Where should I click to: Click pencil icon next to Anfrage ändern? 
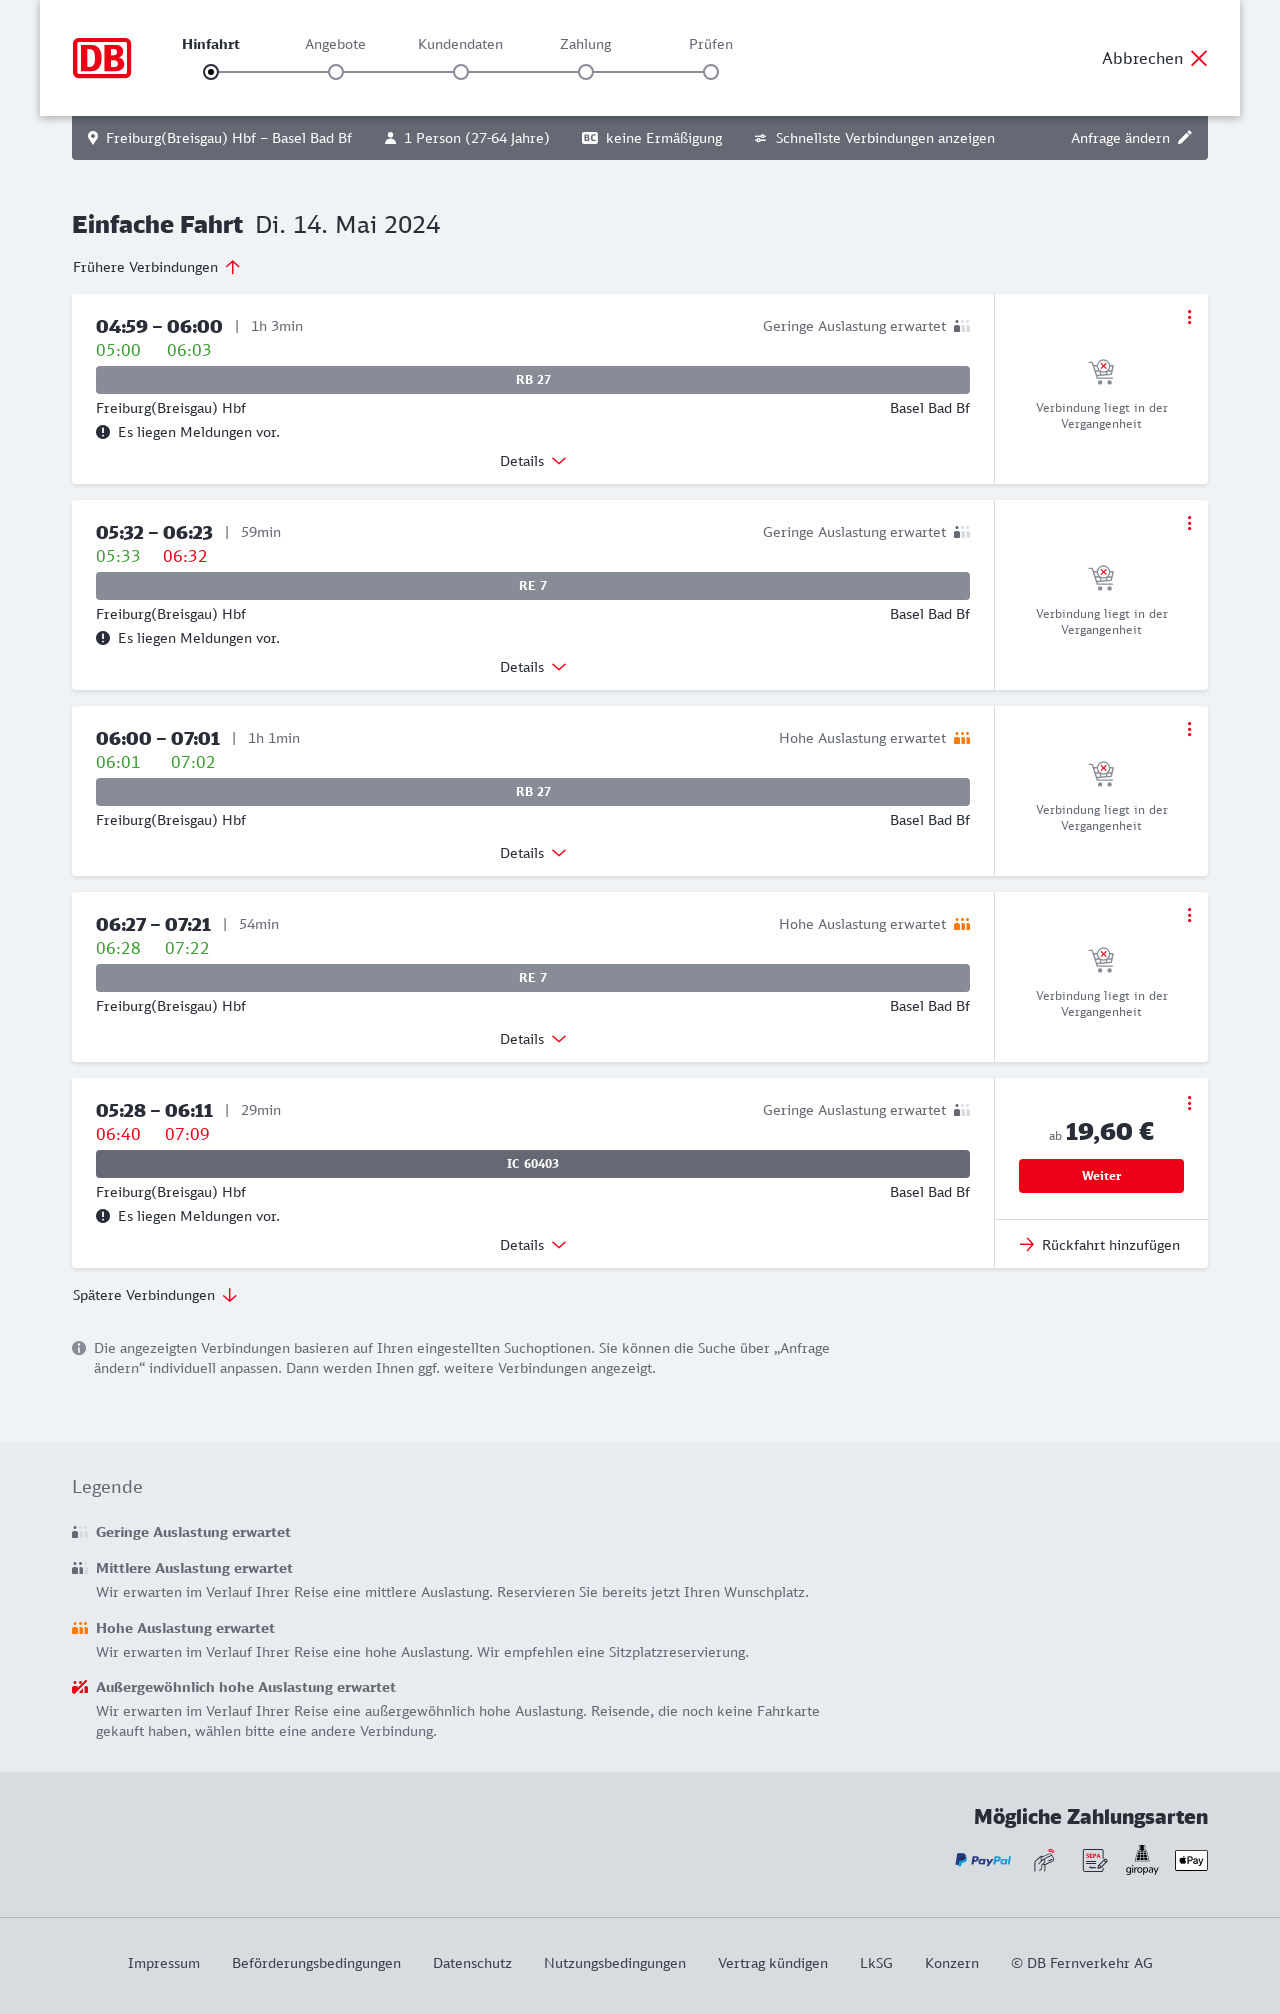click(1185, 138)
